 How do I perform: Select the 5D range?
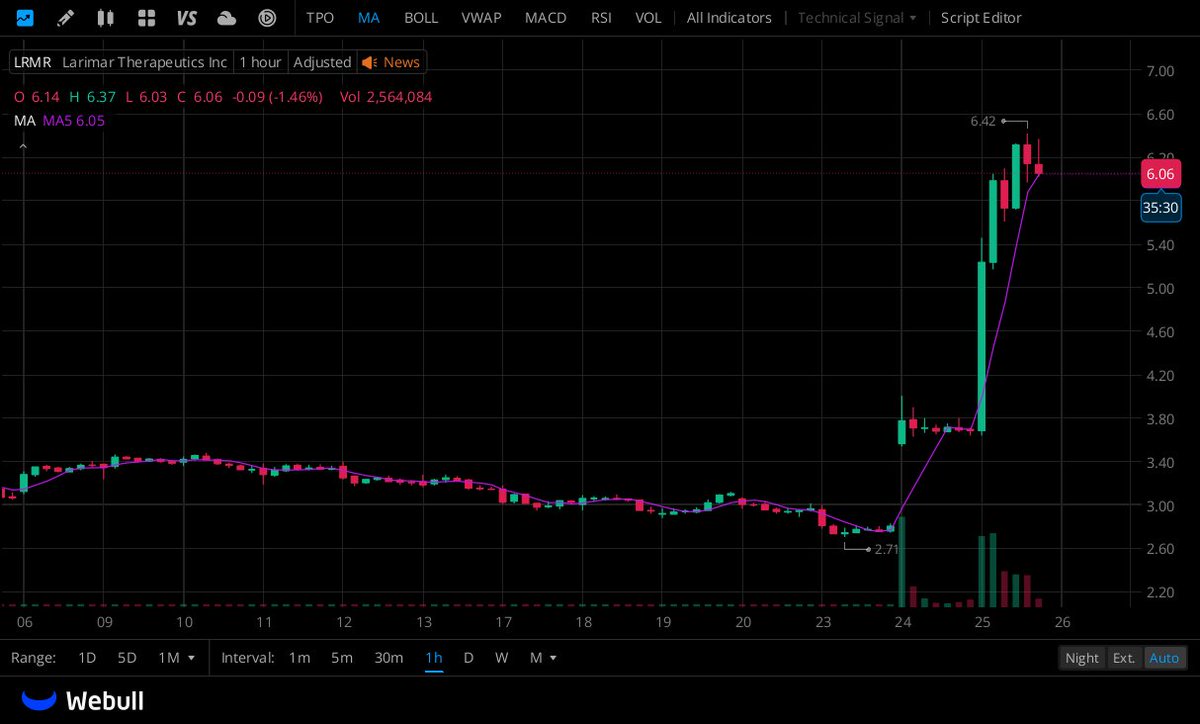click(x=127, y=658)
